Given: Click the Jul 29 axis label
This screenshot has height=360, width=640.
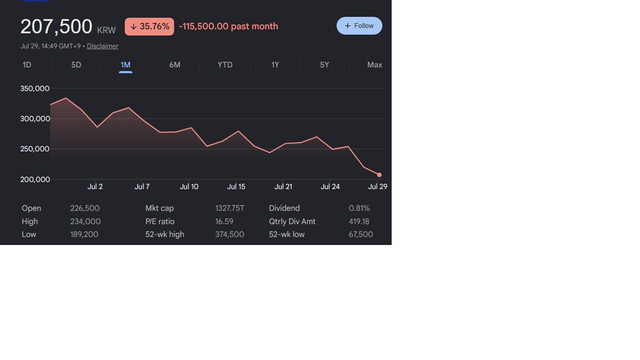Looking at the screenshot, I should point(378,187).
